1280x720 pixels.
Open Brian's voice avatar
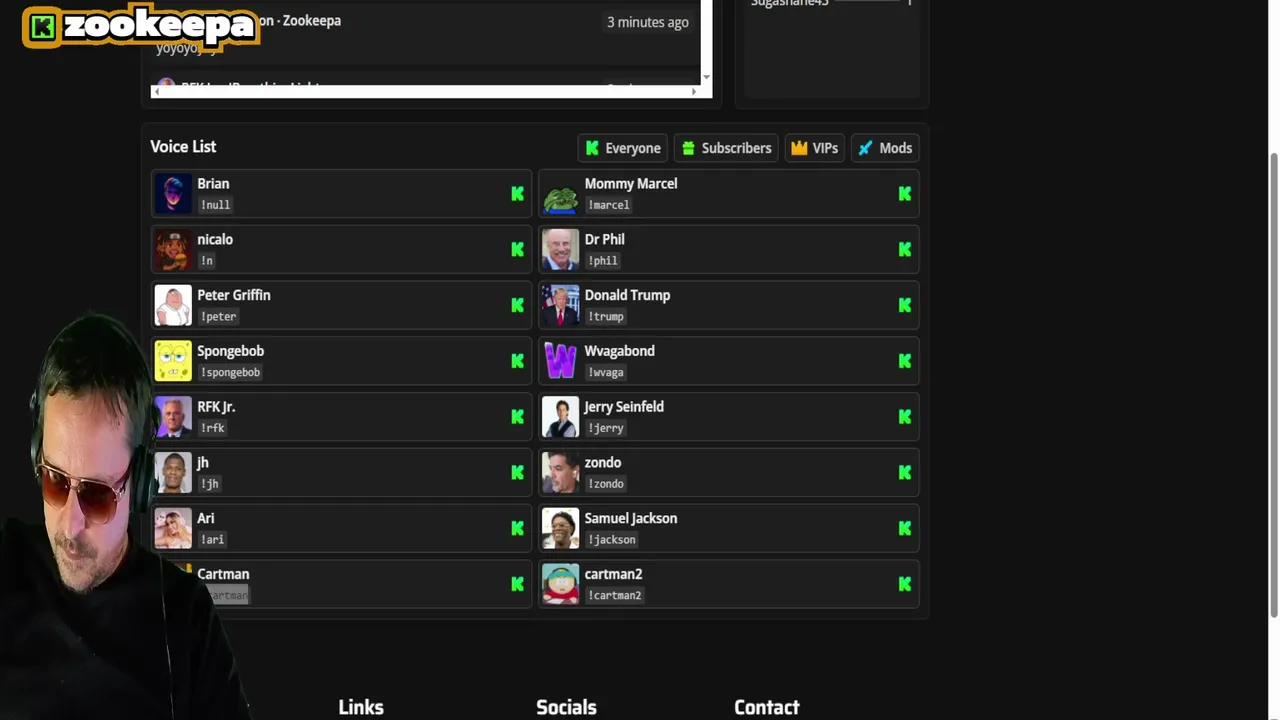[173, 194]
